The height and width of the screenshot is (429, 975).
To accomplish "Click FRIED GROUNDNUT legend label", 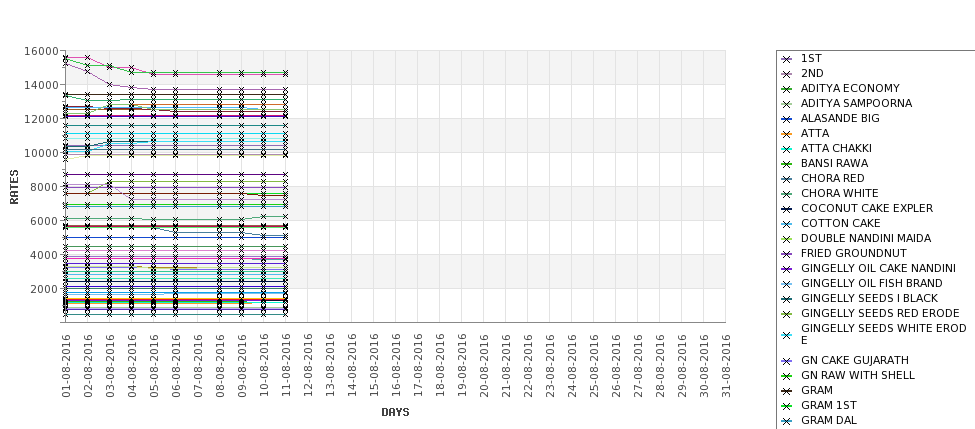I will (854, 253).
